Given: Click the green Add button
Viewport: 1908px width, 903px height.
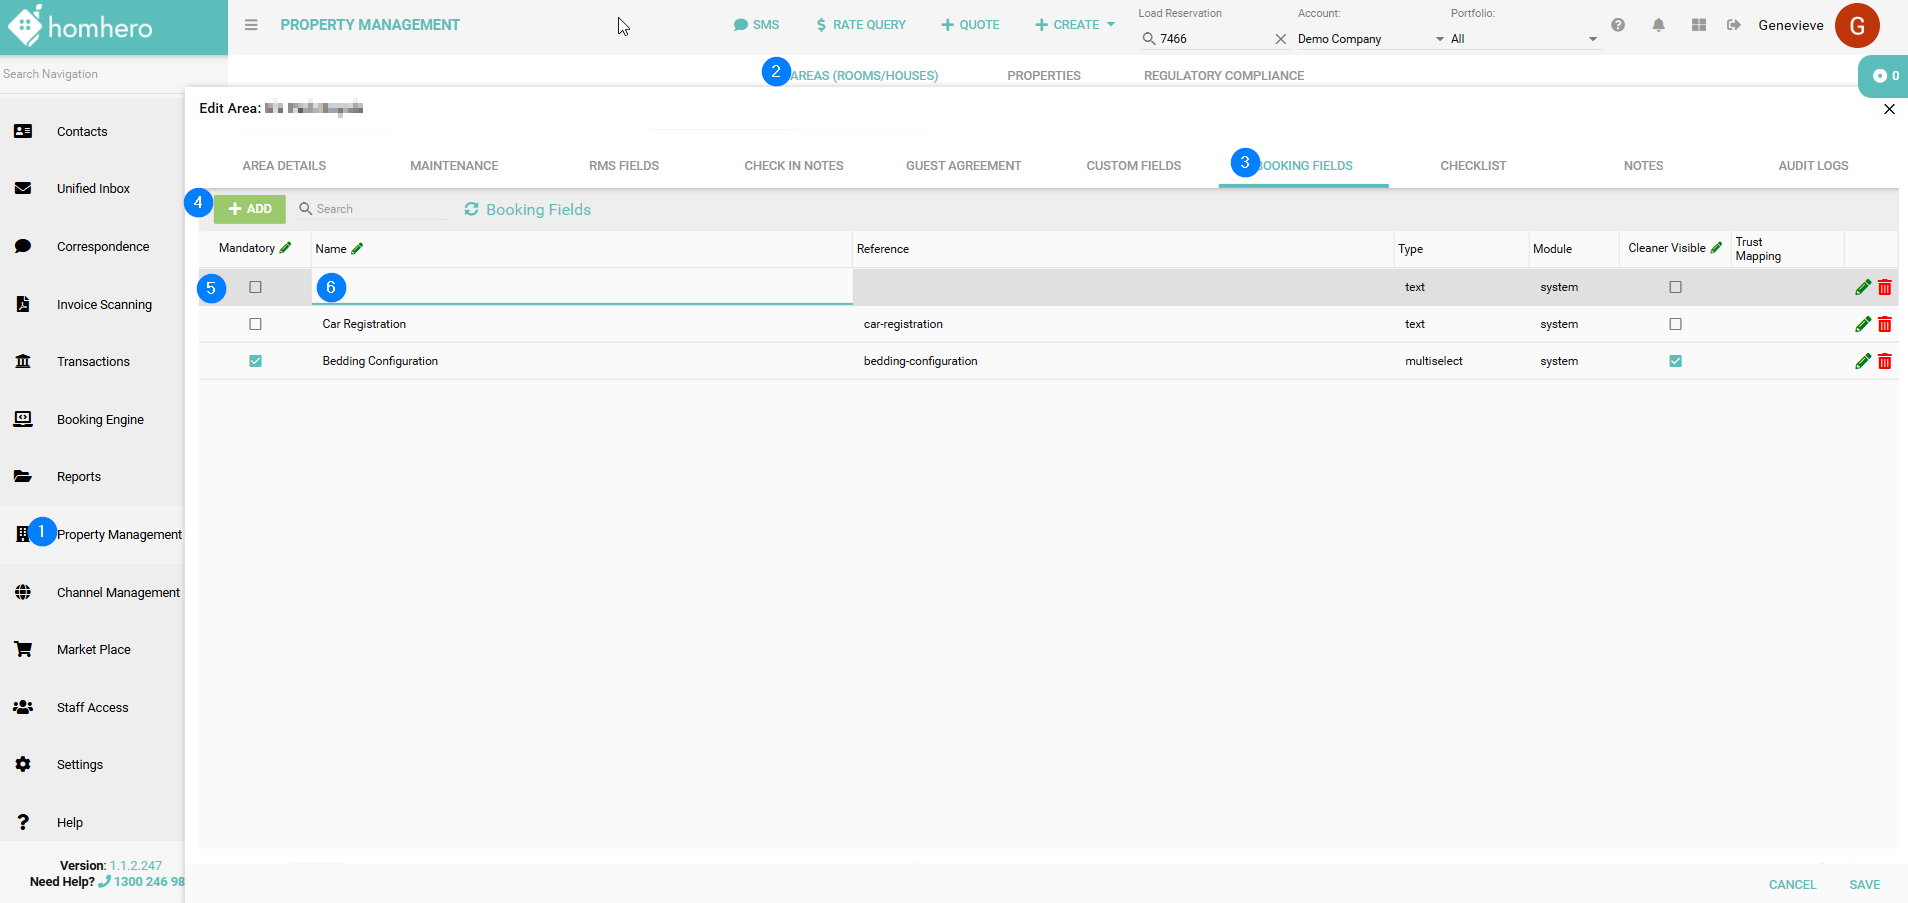Looking at the screenshot, I should pyautogui.click(x=250, y=209).
